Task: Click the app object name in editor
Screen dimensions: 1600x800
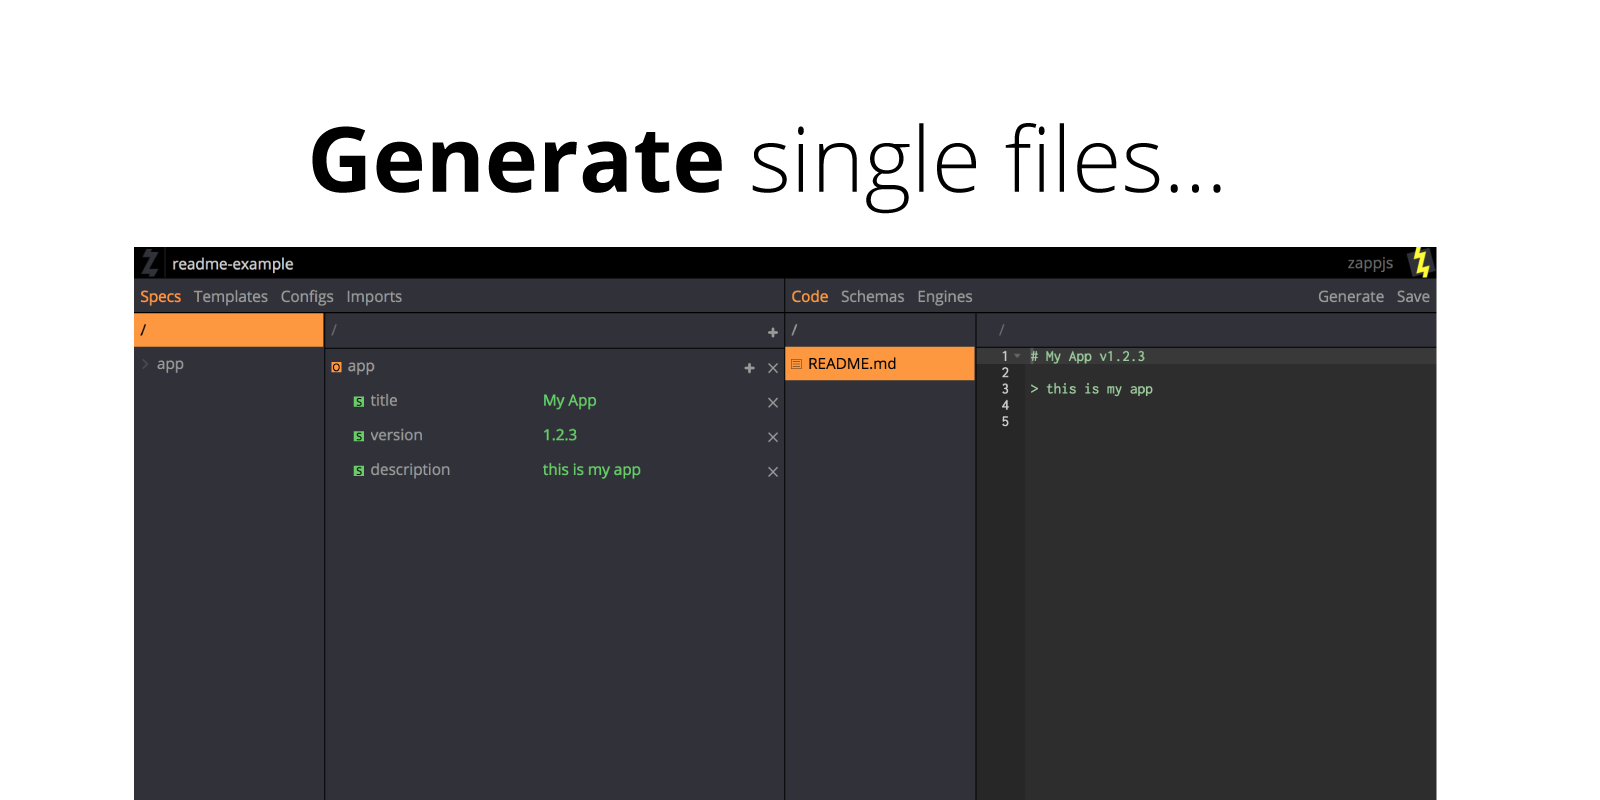Action: (x=361, y=366)
